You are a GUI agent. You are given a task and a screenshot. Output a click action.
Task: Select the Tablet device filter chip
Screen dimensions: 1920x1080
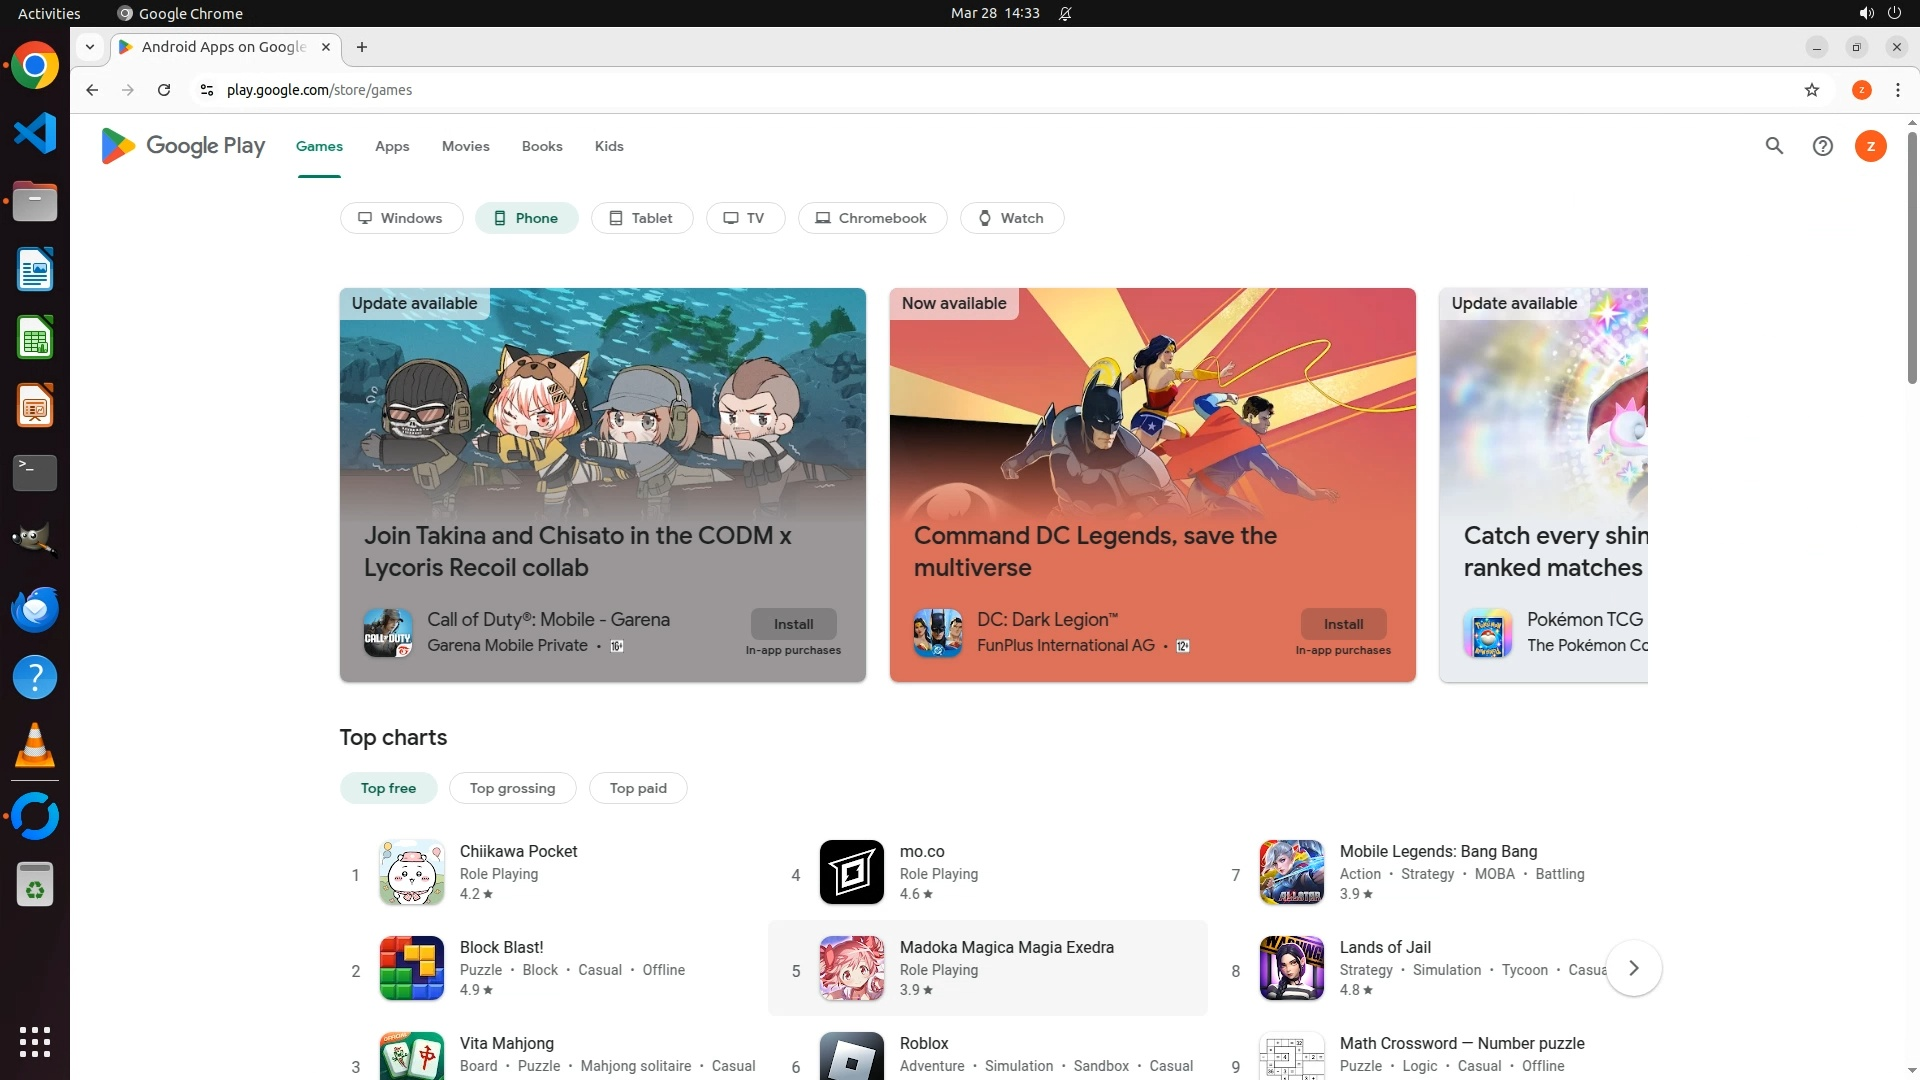pyautogui.click(x=641, y=218)
